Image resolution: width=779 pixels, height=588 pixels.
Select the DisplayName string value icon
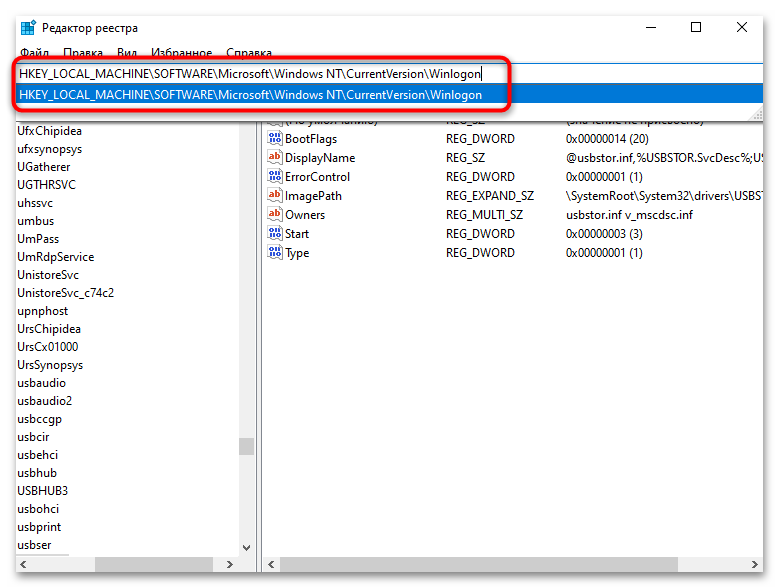[x=274, y=157]
